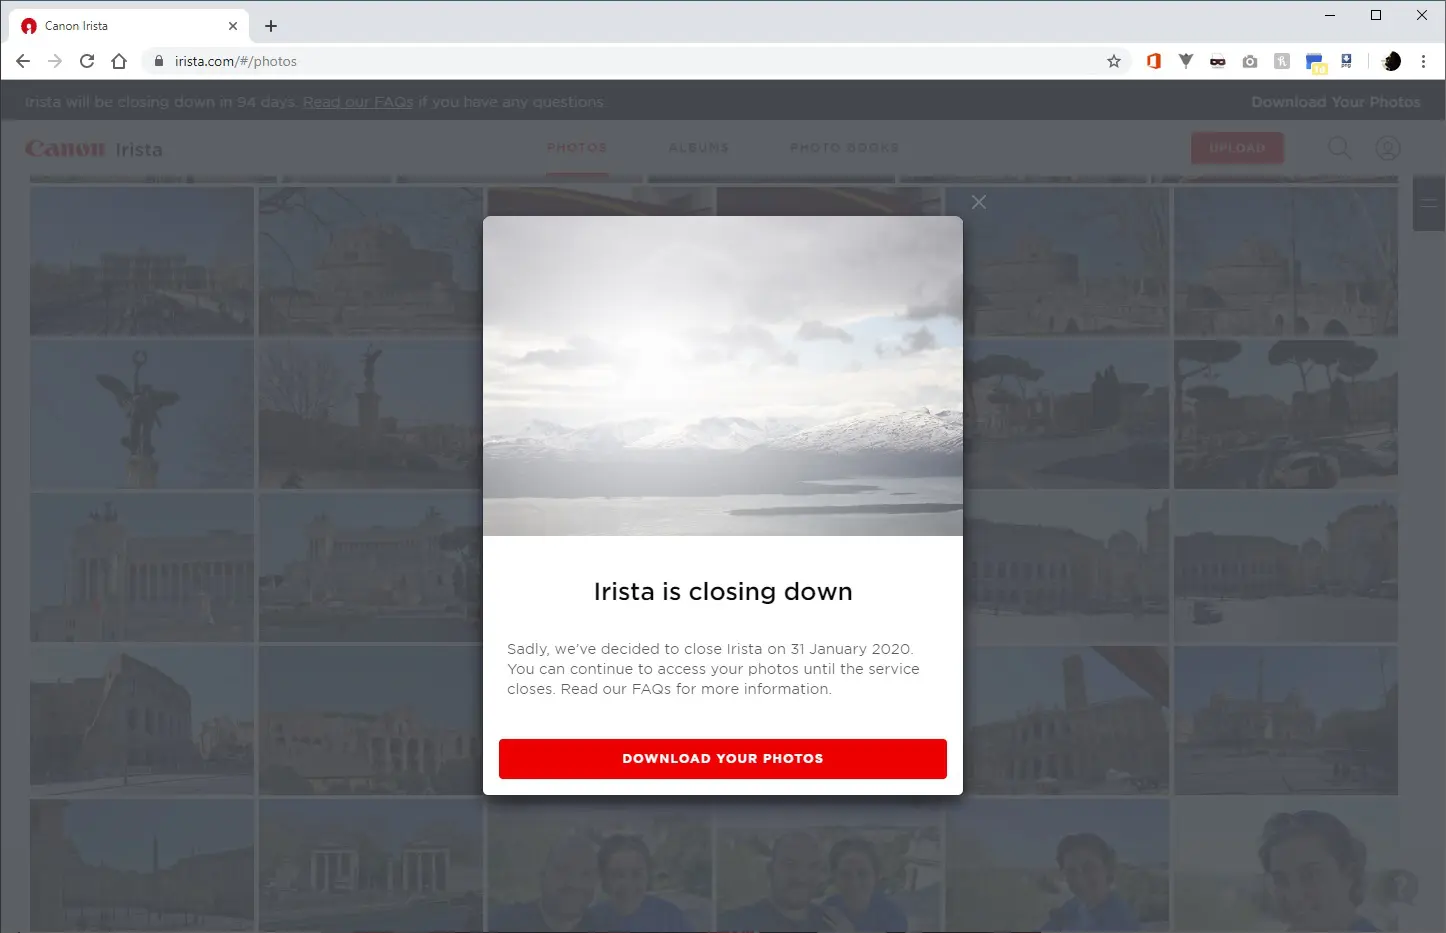Close the Canon Irista tab
1446x933 pixels.
[233, 26]
